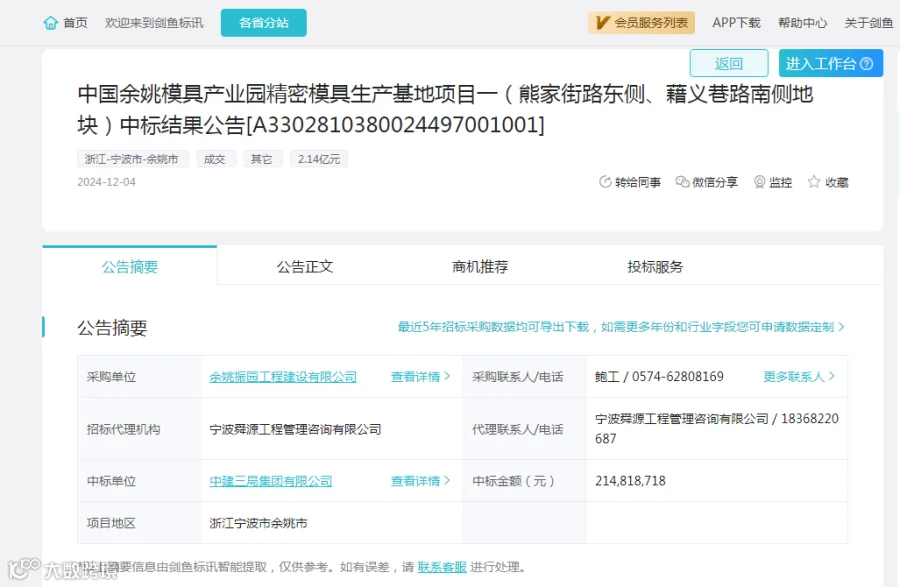Click 进入工作台 button
Viewport: 900px width, 587px height.
point(831,63)
